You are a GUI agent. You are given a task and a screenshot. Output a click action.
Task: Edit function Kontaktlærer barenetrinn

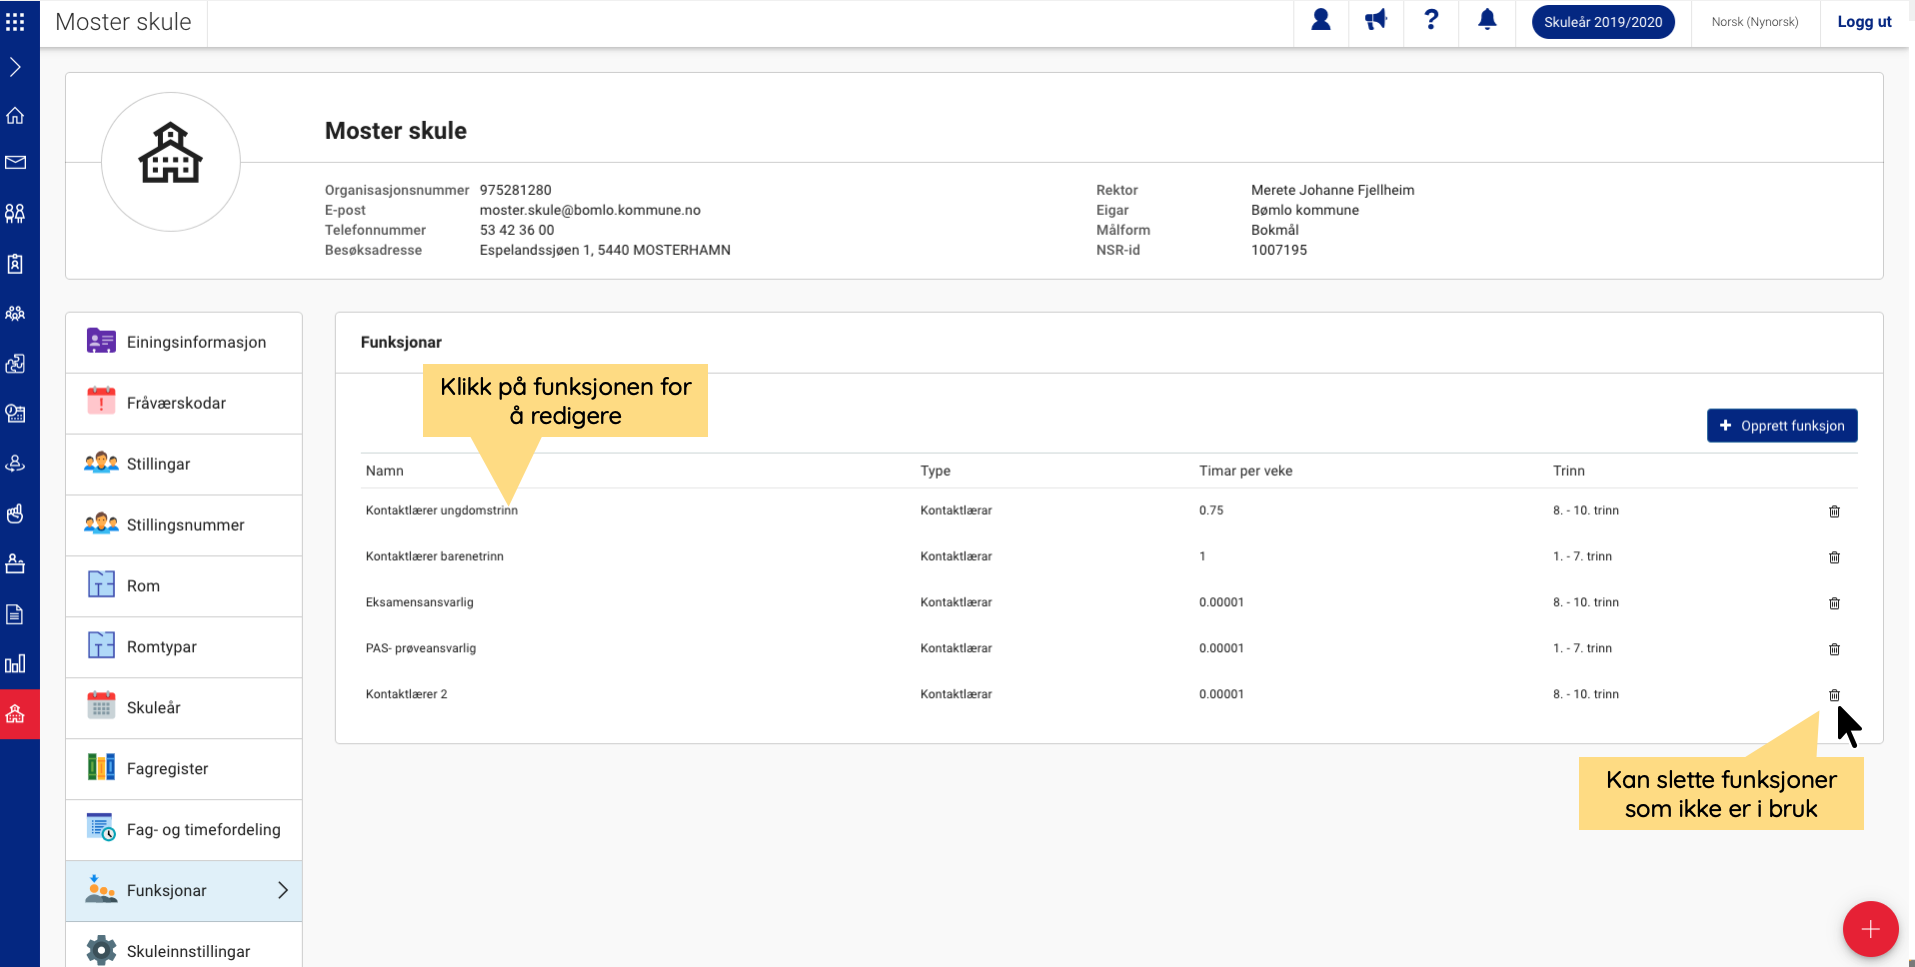tap(434, 556)
